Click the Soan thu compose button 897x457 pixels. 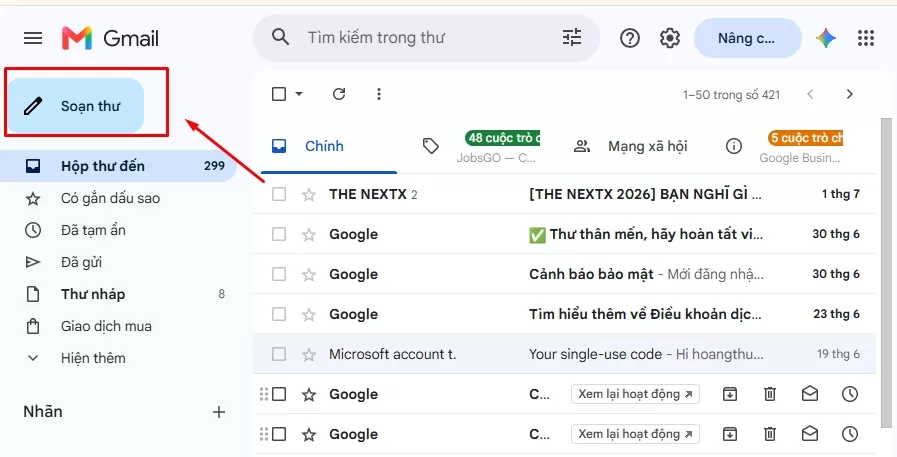click(76, 106)
